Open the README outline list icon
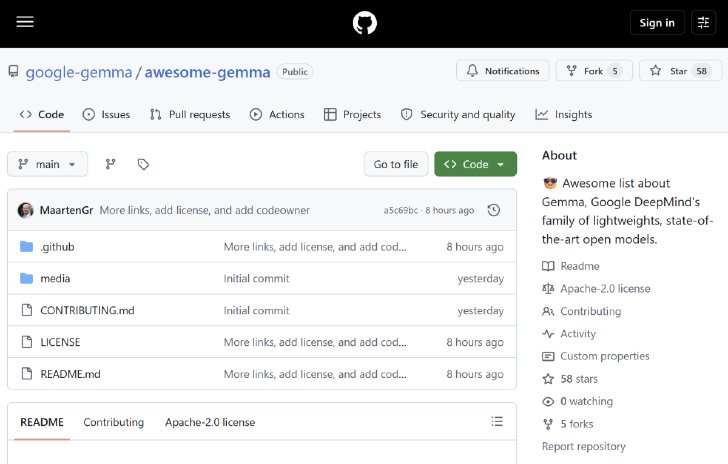Viewport: 728px width, 464px height. tap(497, 421)
